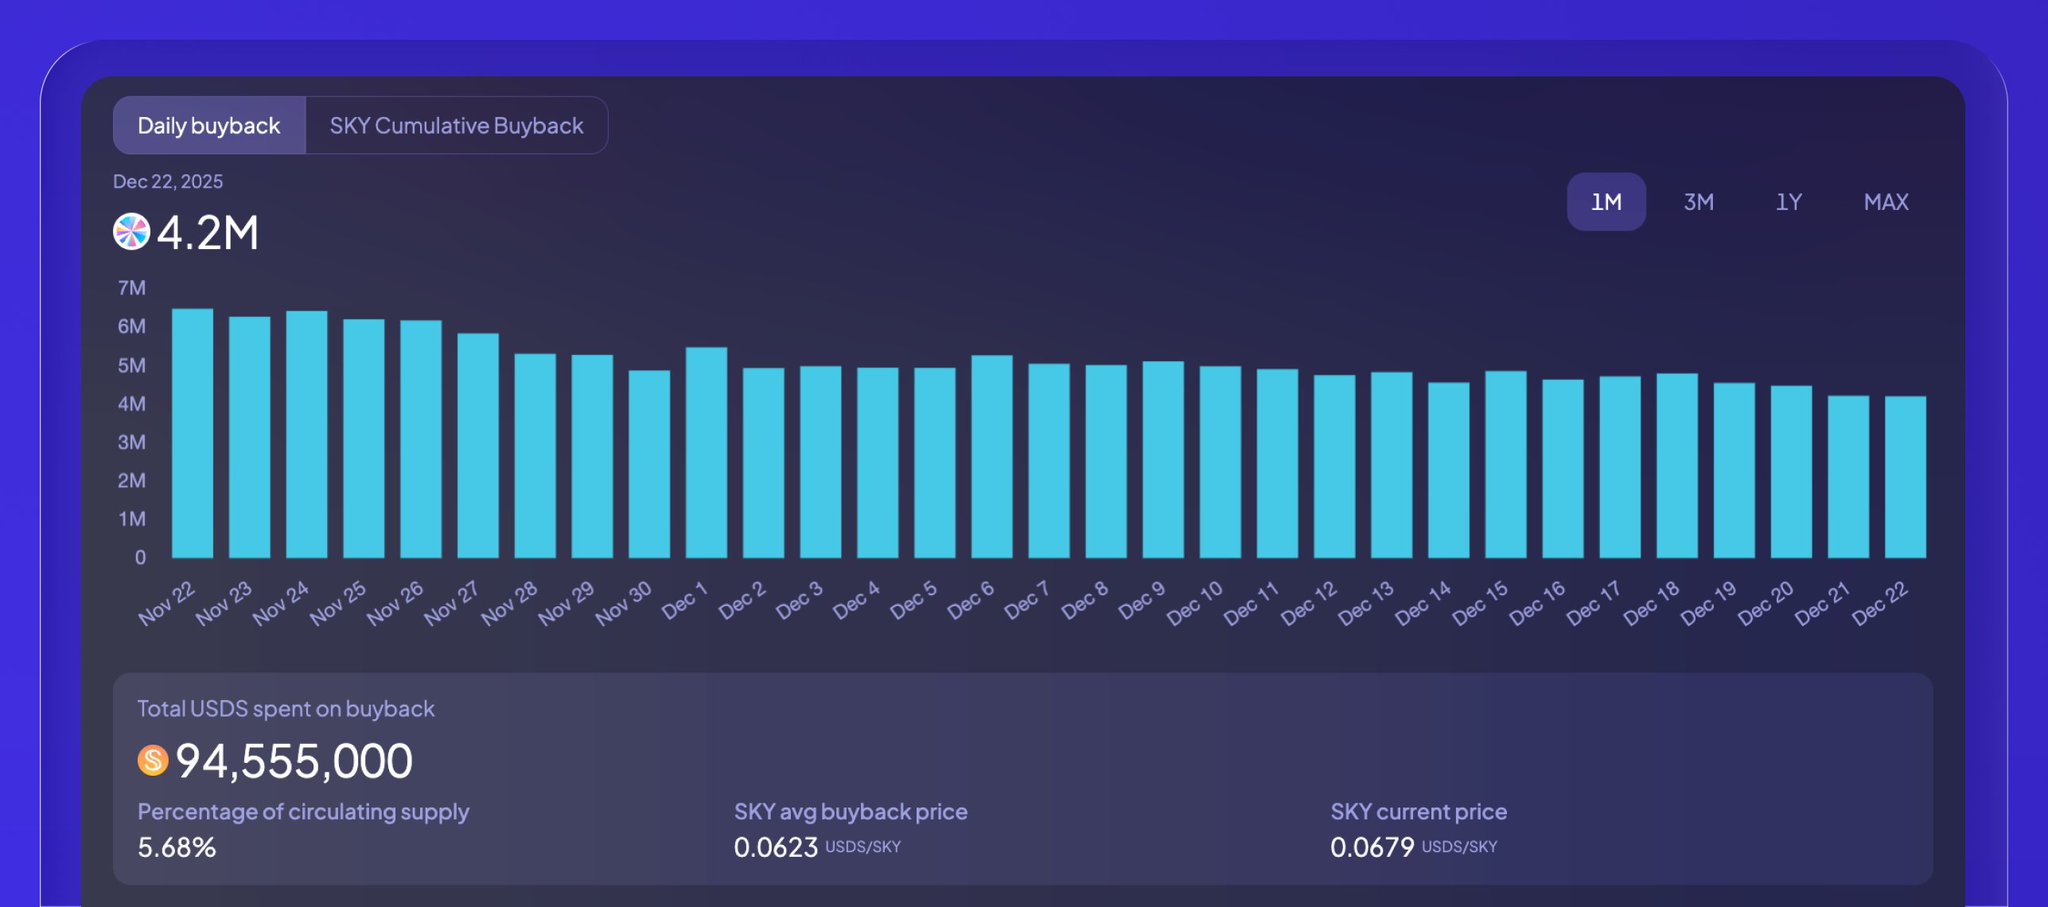2048x907 pixels.
Task: Click the "Total USDS spent on buyback" heading
Action: pos(286,709)
